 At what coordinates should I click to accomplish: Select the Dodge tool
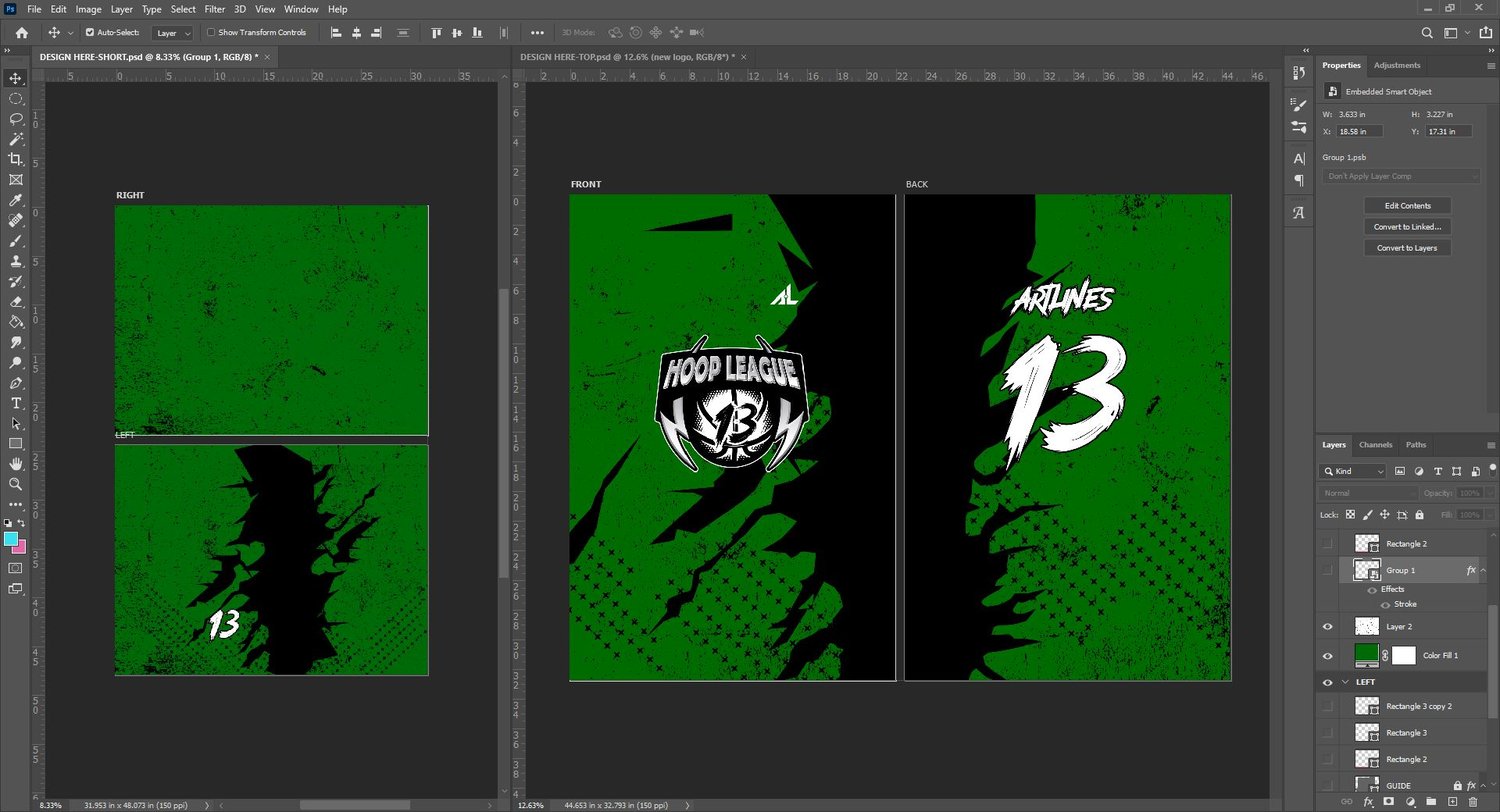point(16,363)
